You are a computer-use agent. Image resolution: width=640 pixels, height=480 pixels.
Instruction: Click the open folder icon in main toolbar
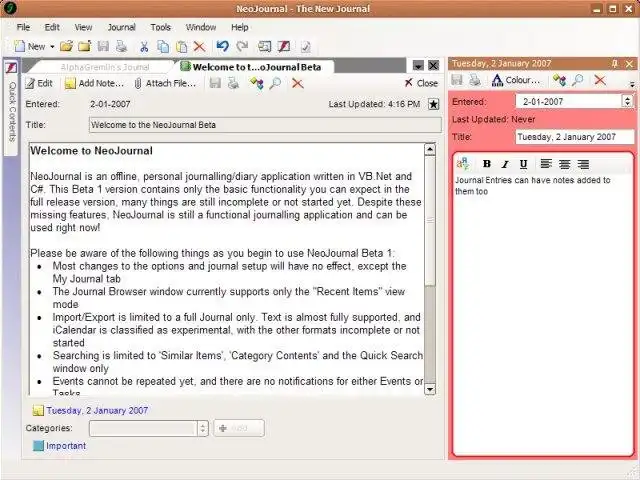(x=66, y=47)
